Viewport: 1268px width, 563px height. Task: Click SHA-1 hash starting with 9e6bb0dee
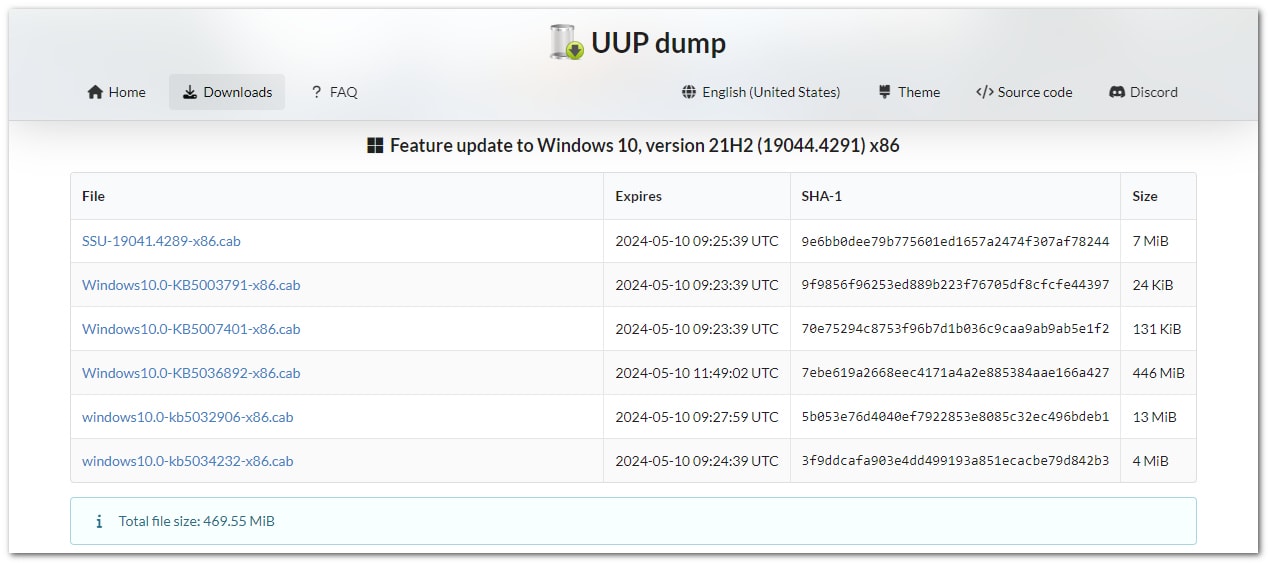(955, 241)
